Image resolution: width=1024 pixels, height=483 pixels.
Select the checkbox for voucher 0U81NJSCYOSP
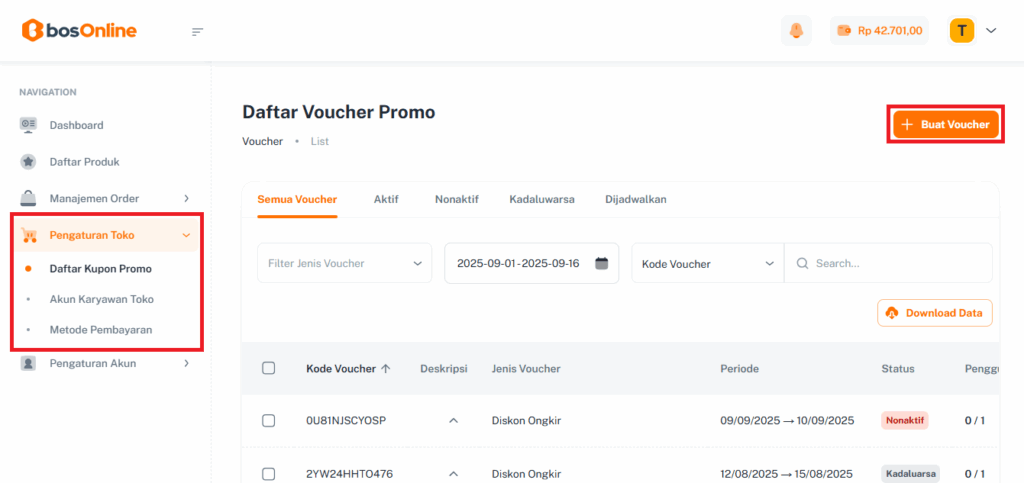click(x=268, y=420)
